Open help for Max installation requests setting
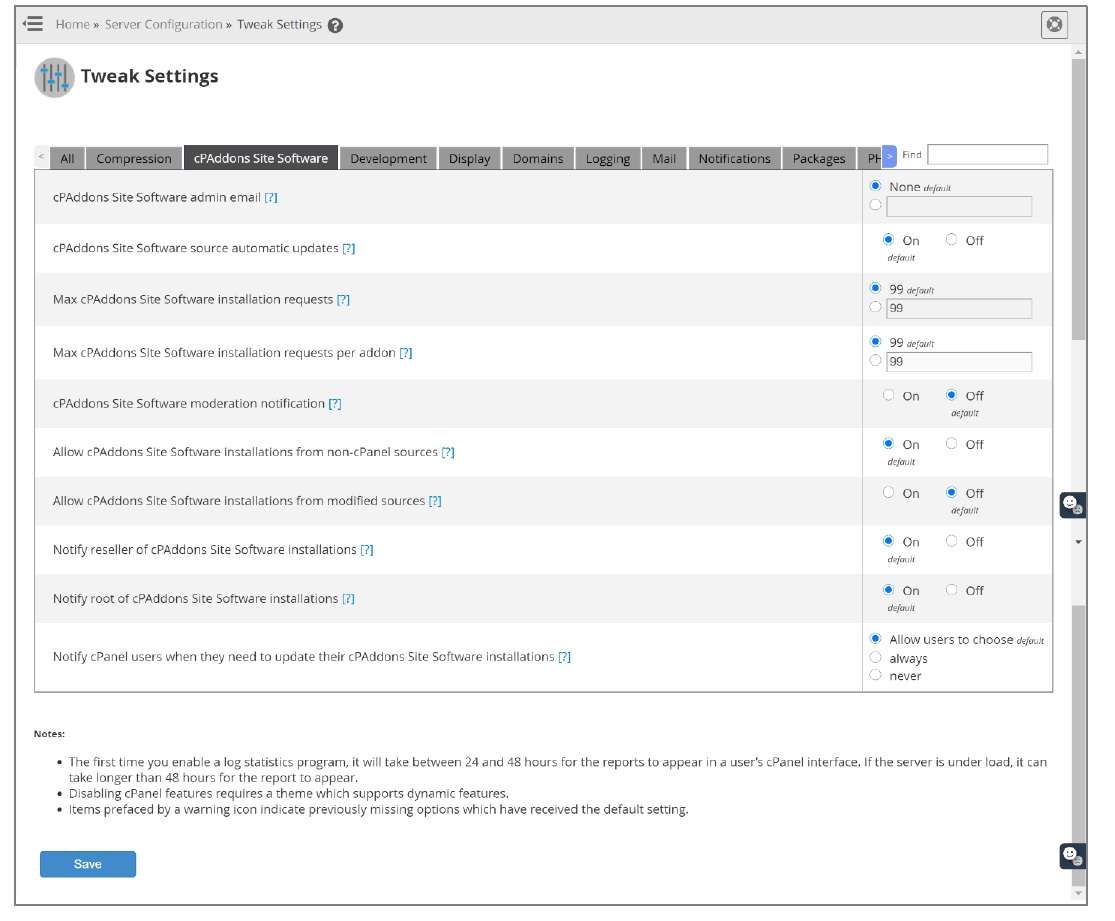The image size is (1115, 921). click(343, 299)
